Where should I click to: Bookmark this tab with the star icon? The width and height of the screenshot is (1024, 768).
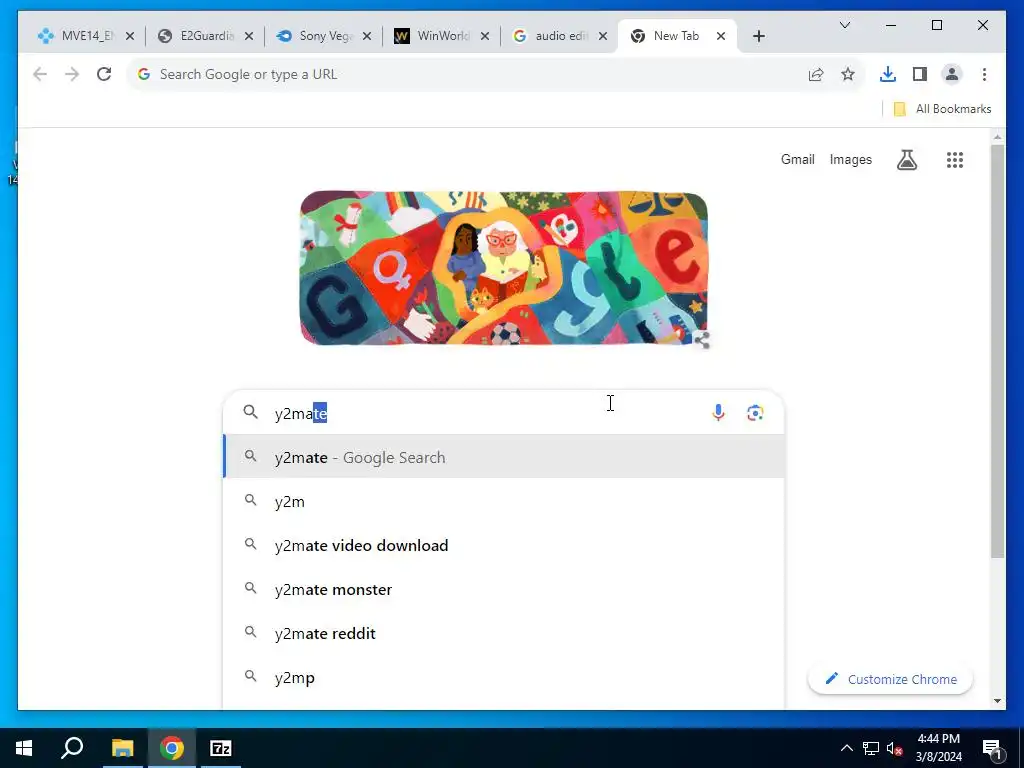pos(848,74)
